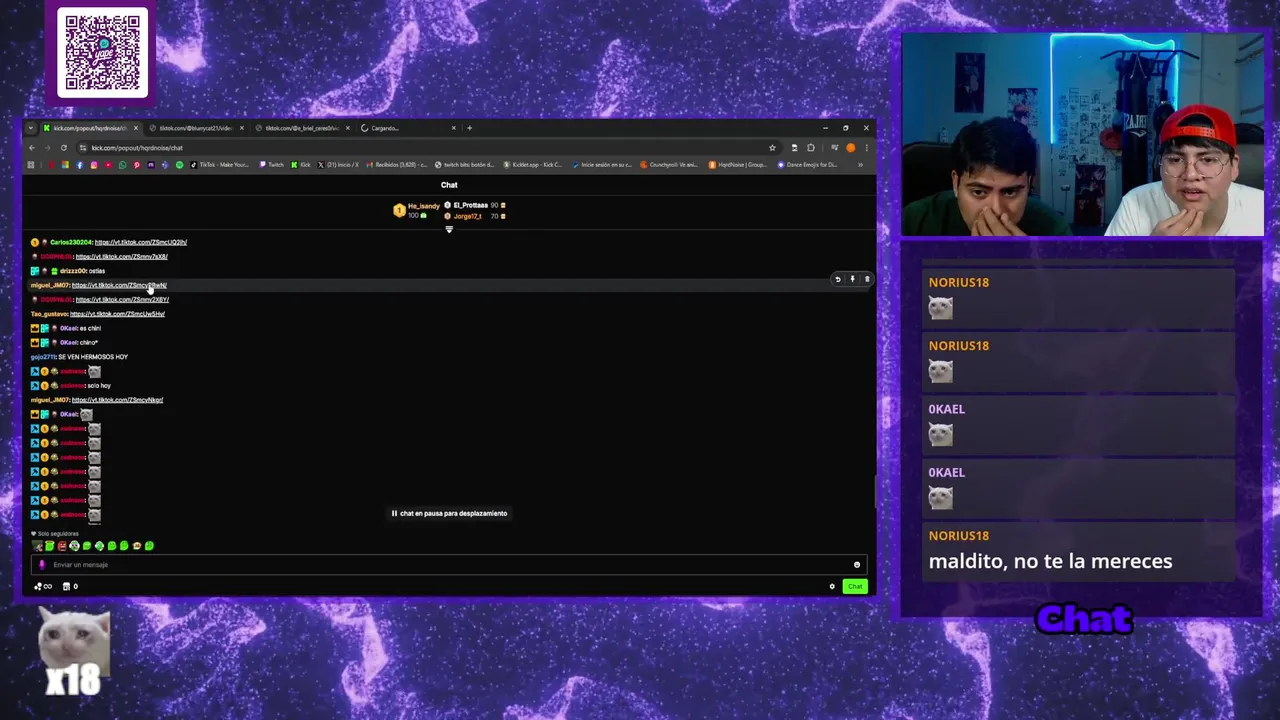Screen dimensions: 1280x720
Task: Open Carlos230204's TikTok link
Action: 140,242
